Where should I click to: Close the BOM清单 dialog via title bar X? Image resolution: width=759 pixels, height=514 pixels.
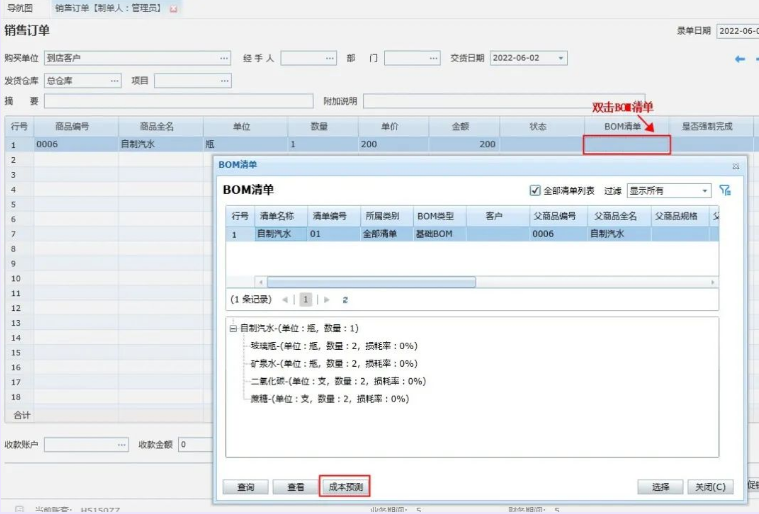(x=735, y=165)
